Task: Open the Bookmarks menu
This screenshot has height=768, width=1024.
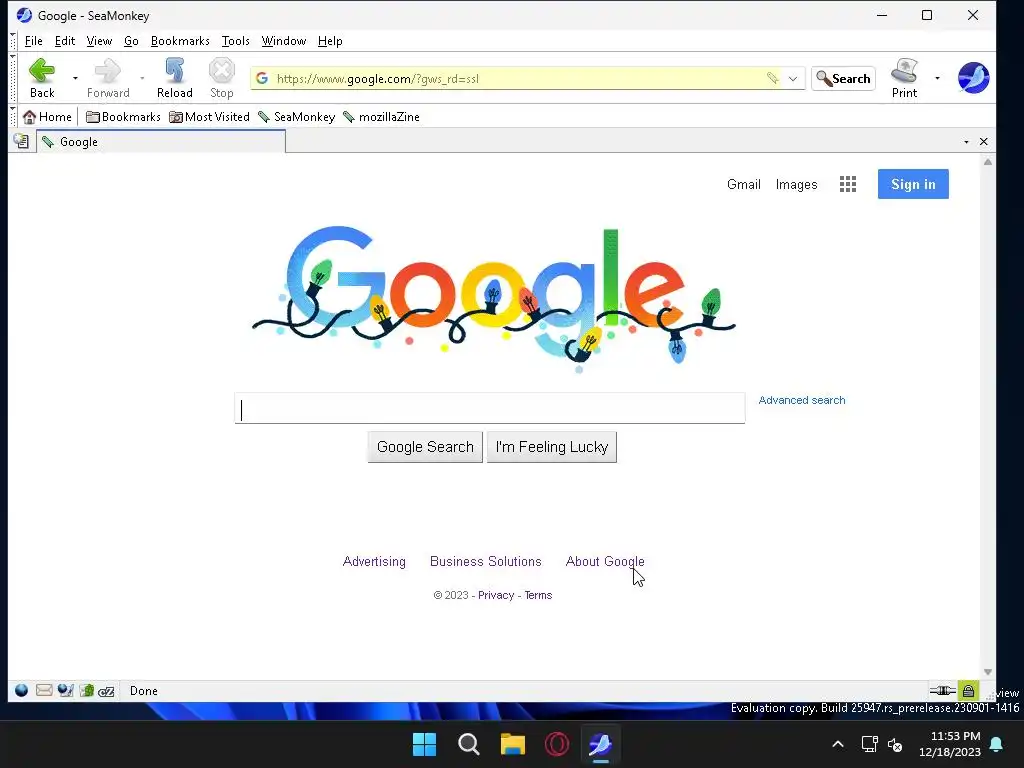Action: 180,40
